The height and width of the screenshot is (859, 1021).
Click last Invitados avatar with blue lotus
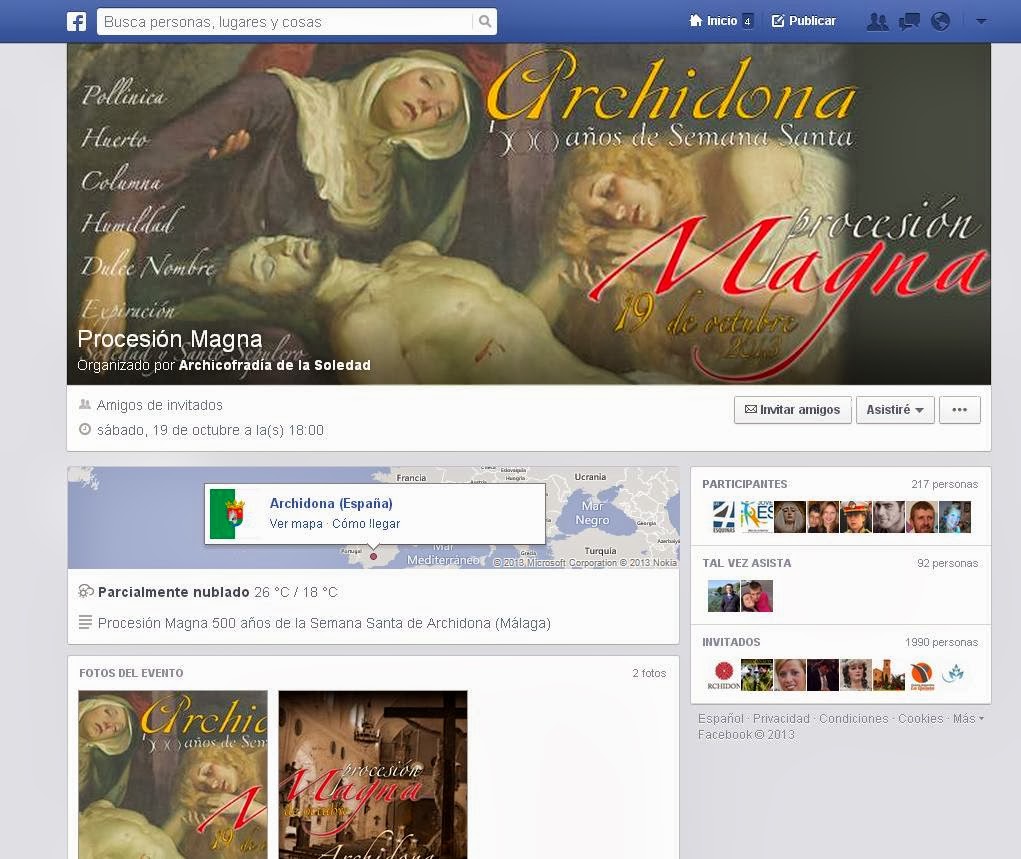click(955, 675)
